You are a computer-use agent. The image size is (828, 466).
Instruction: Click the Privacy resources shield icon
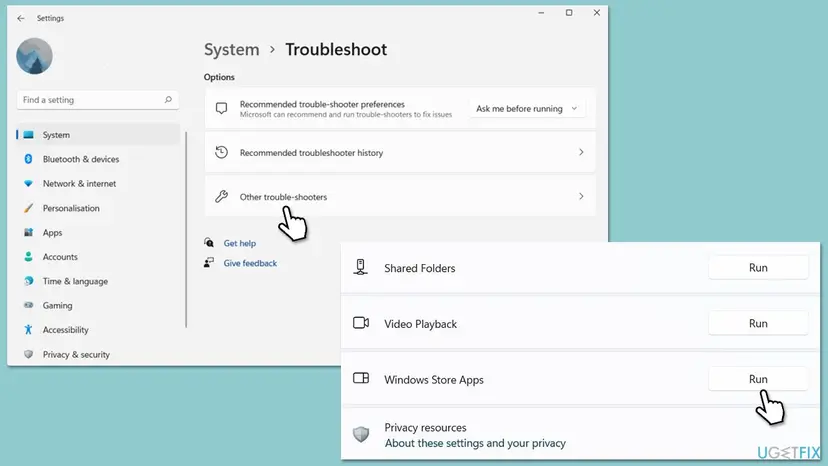(361, 435)
